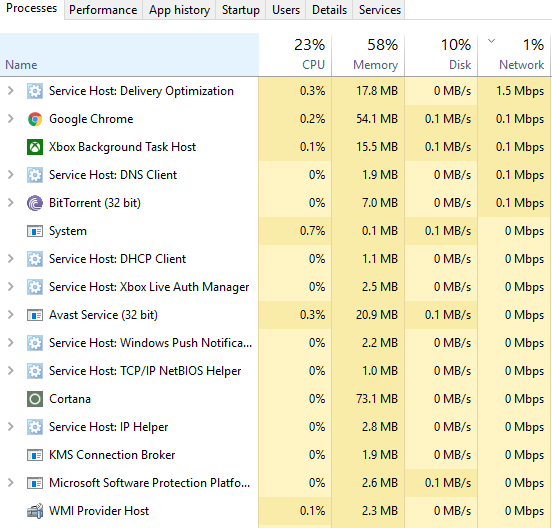Click the Avast Service process icon
552x528 pixels.
tap(35, 315)
